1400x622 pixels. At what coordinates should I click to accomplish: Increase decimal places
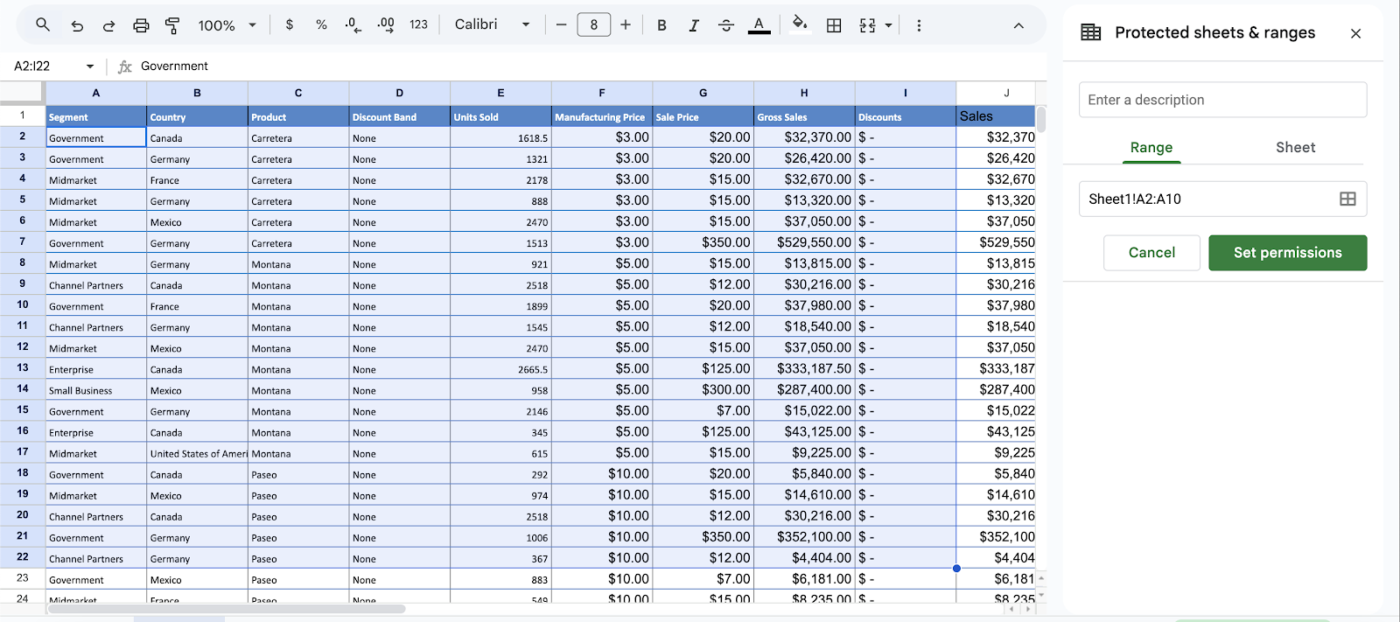(386, 25)
